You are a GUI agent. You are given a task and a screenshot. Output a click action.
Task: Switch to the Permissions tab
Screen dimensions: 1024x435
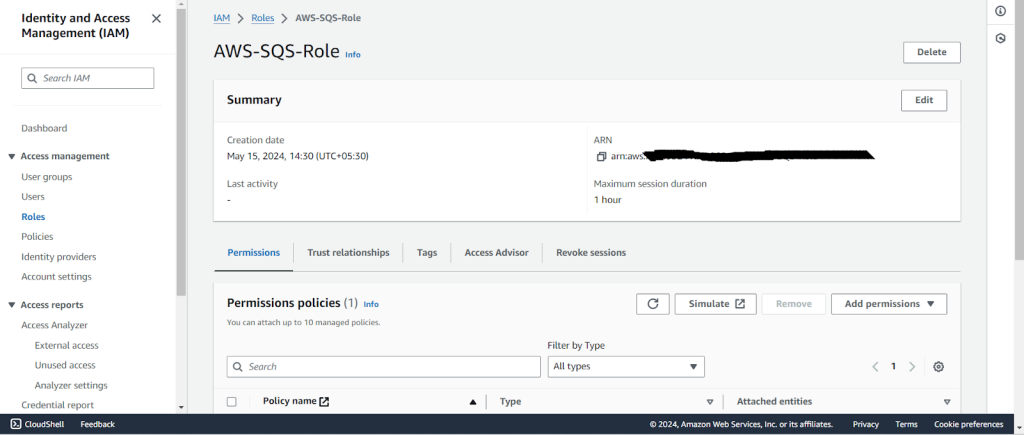tap(253, 253)
